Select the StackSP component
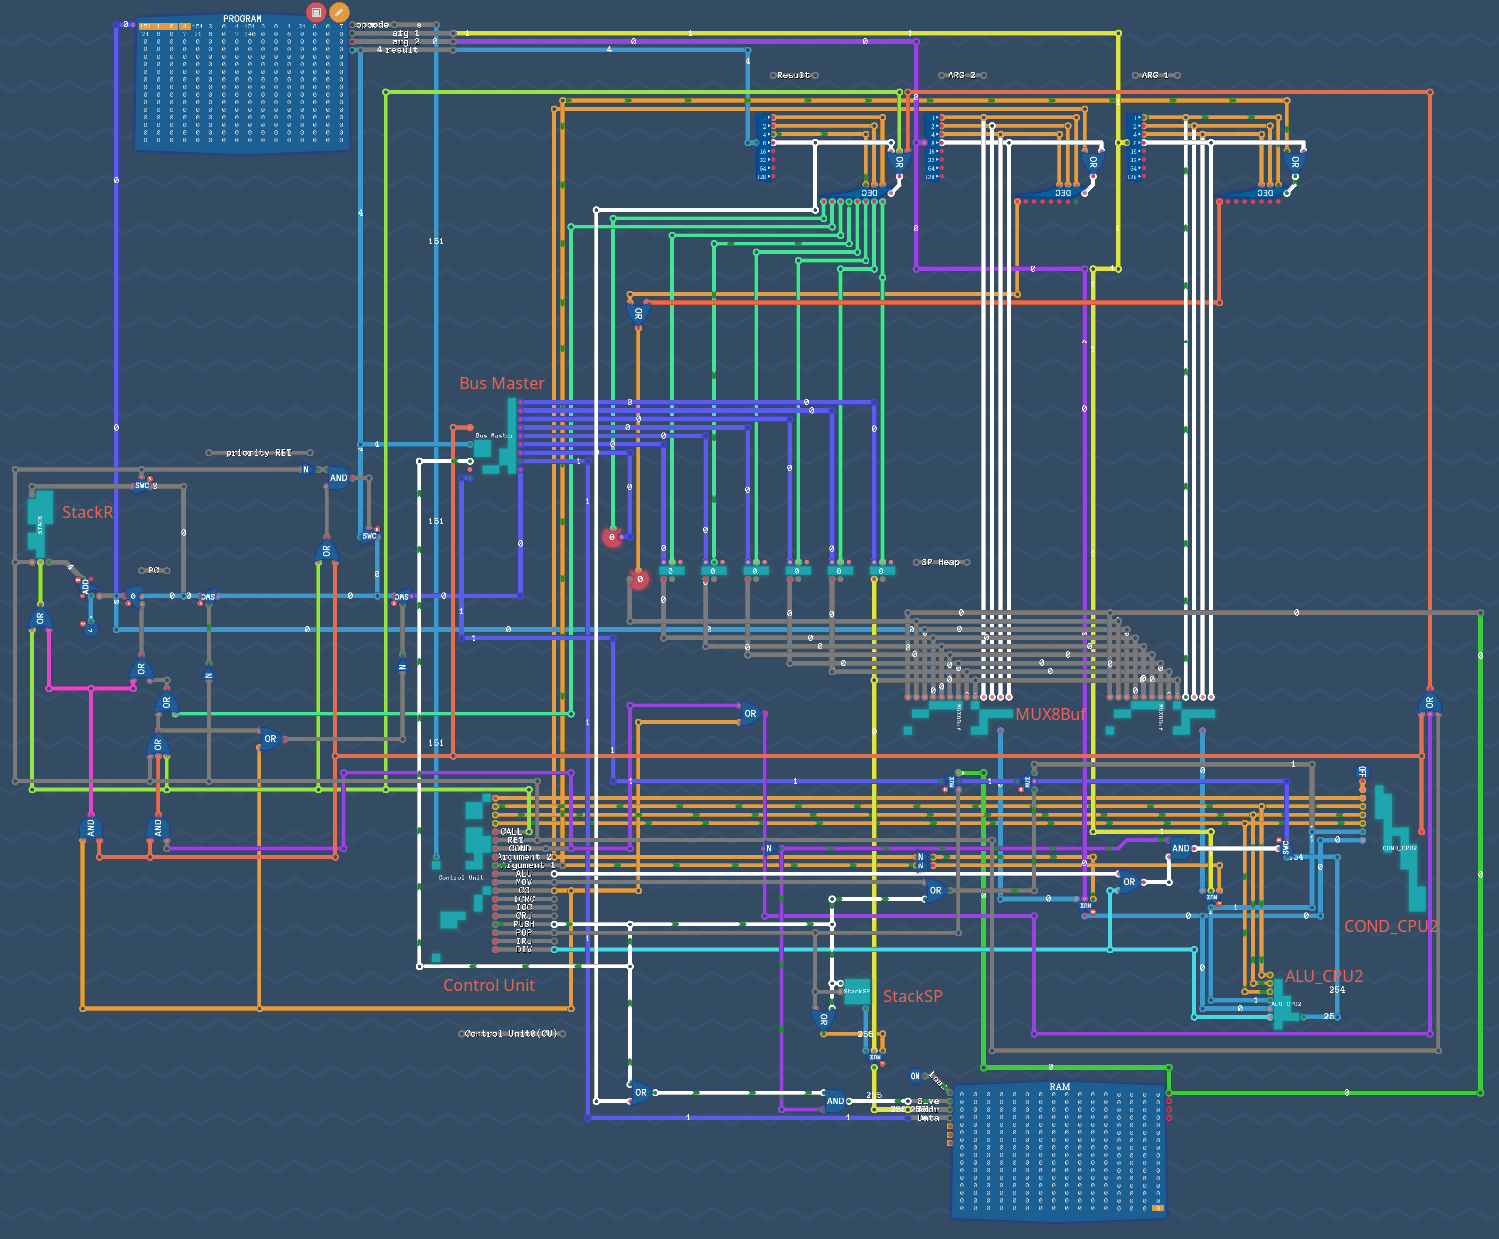Screen dimensions: 1499x1239 pyautogui.click(x=857, y=990)
